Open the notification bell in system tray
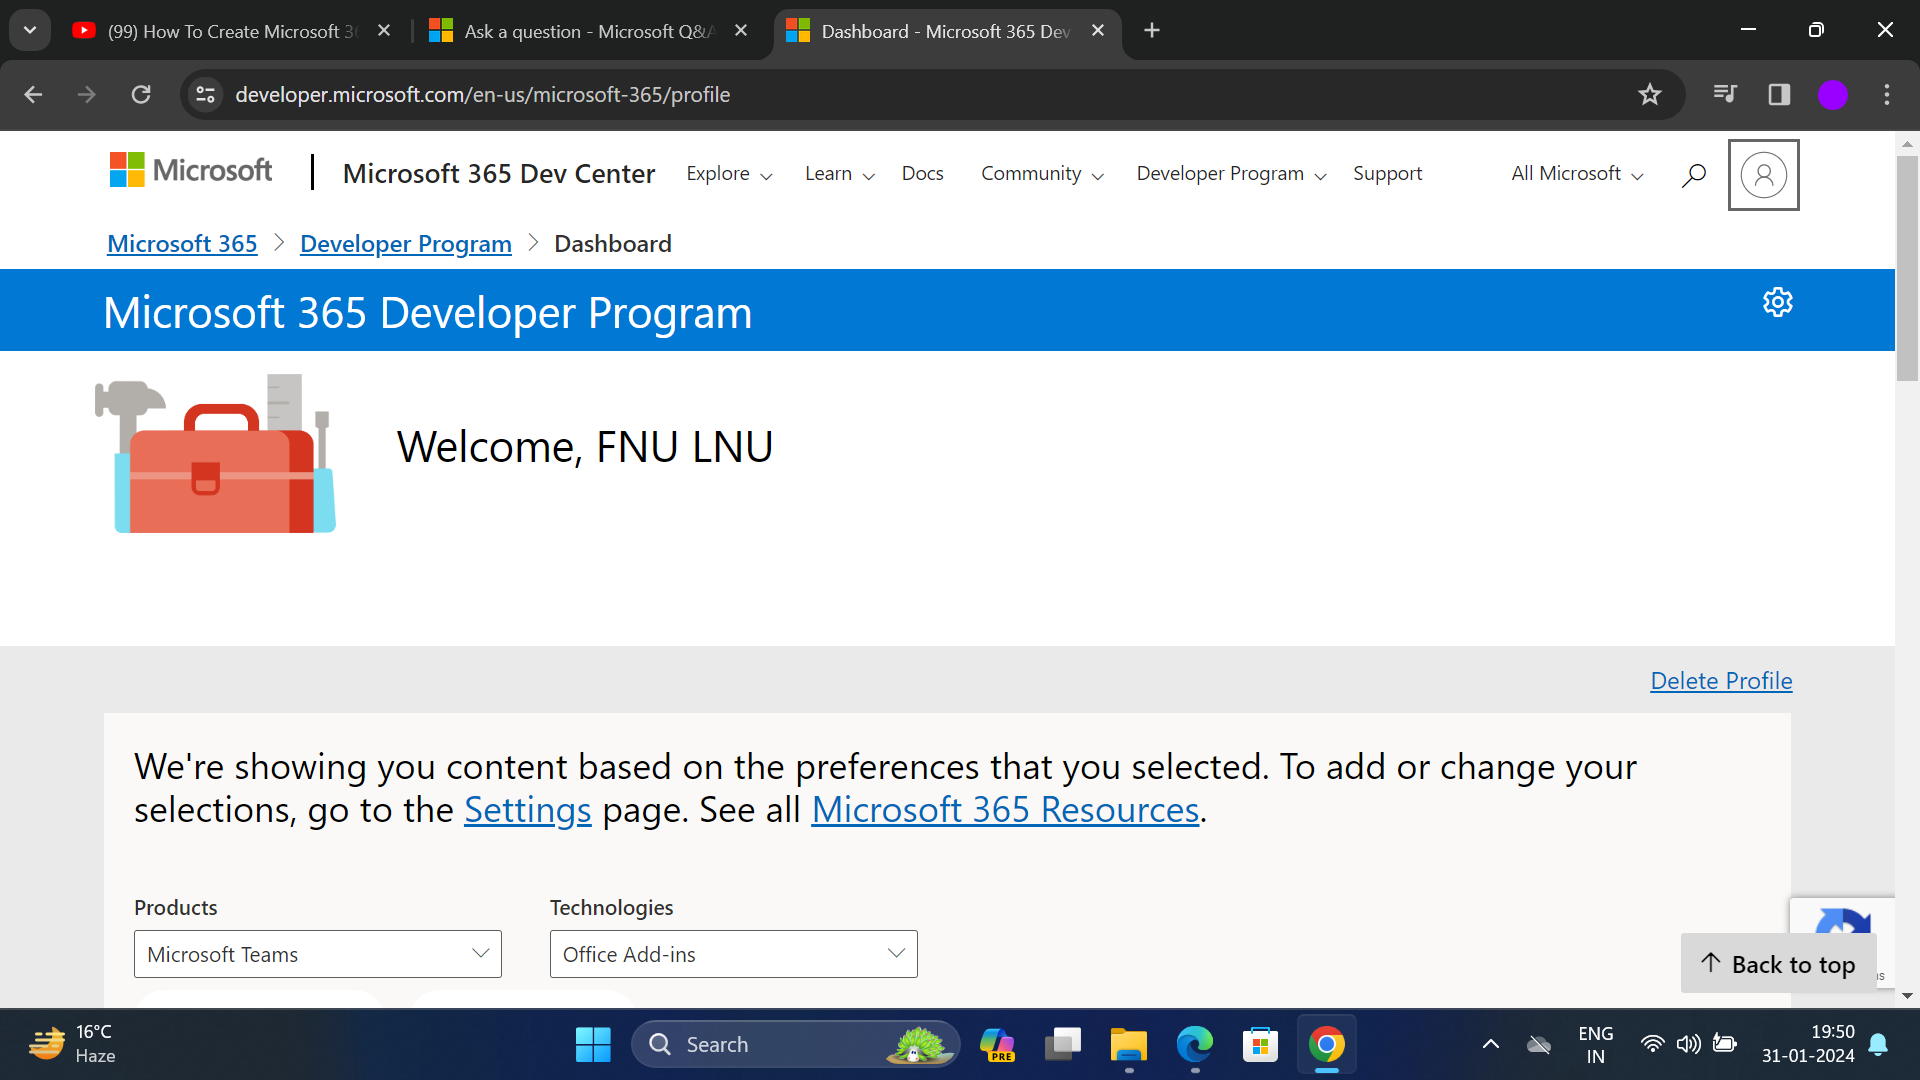The width and height of the screenshot is (1920, 1080). pyautogui.click(x=1878, y=1043)
